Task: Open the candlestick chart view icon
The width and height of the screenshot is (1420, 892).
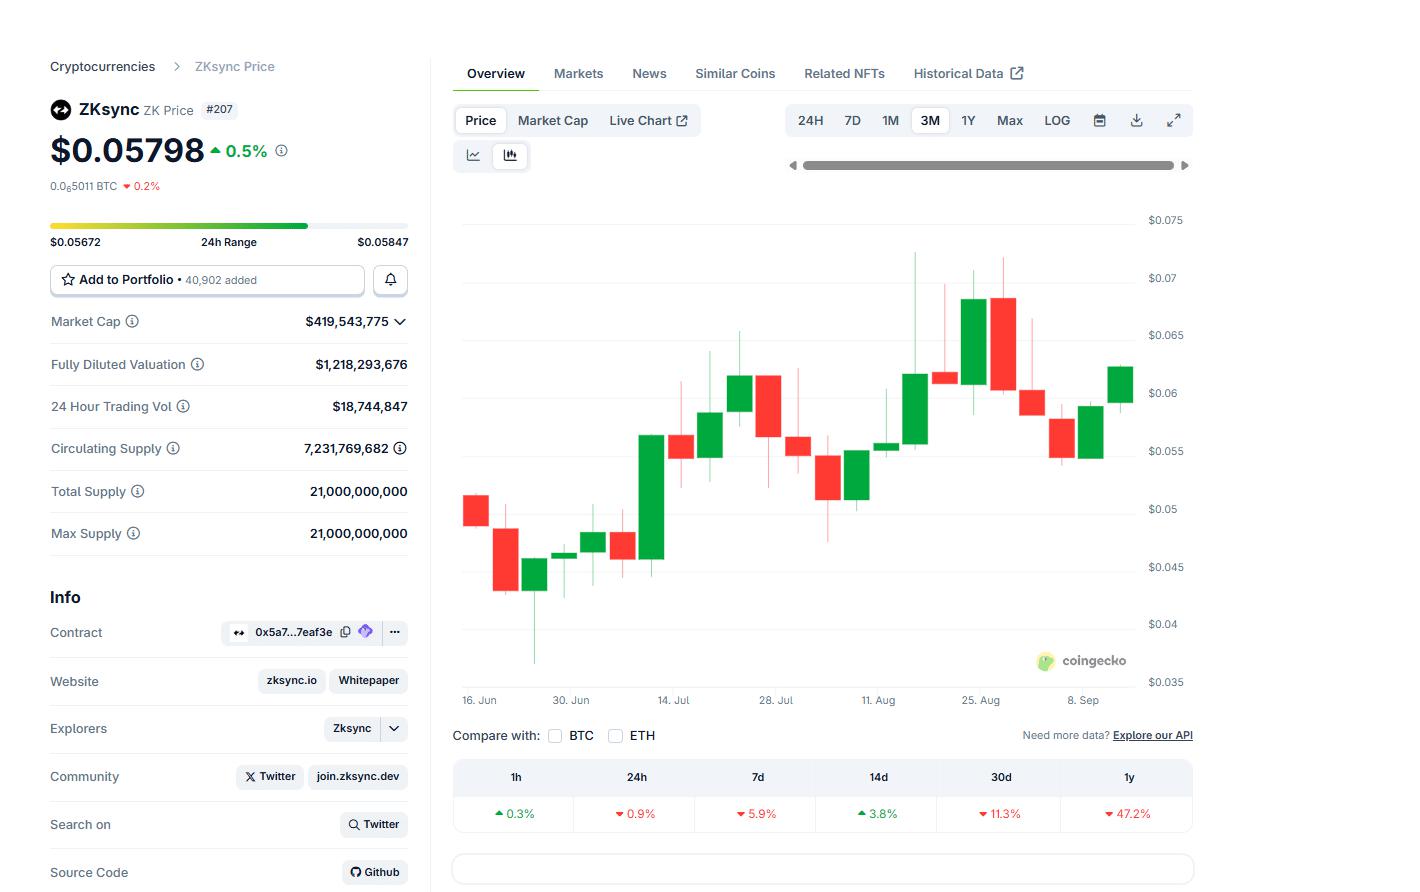Action: coord(510,156)
